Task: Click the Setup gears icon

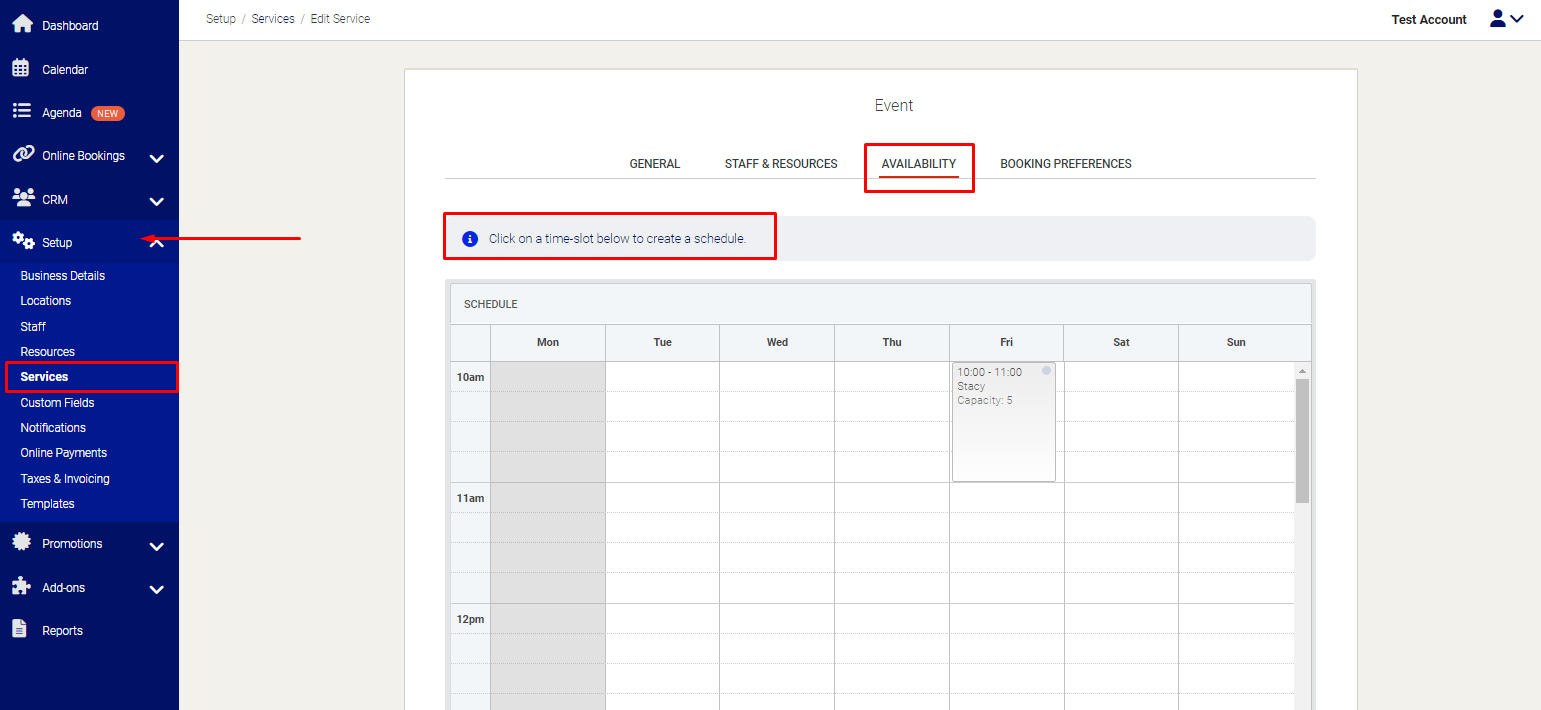Action: [22, 241]
